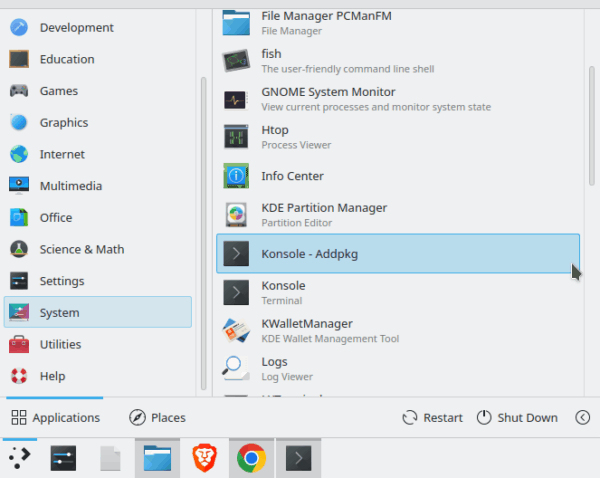Open Info Center icon

(236, 176)
